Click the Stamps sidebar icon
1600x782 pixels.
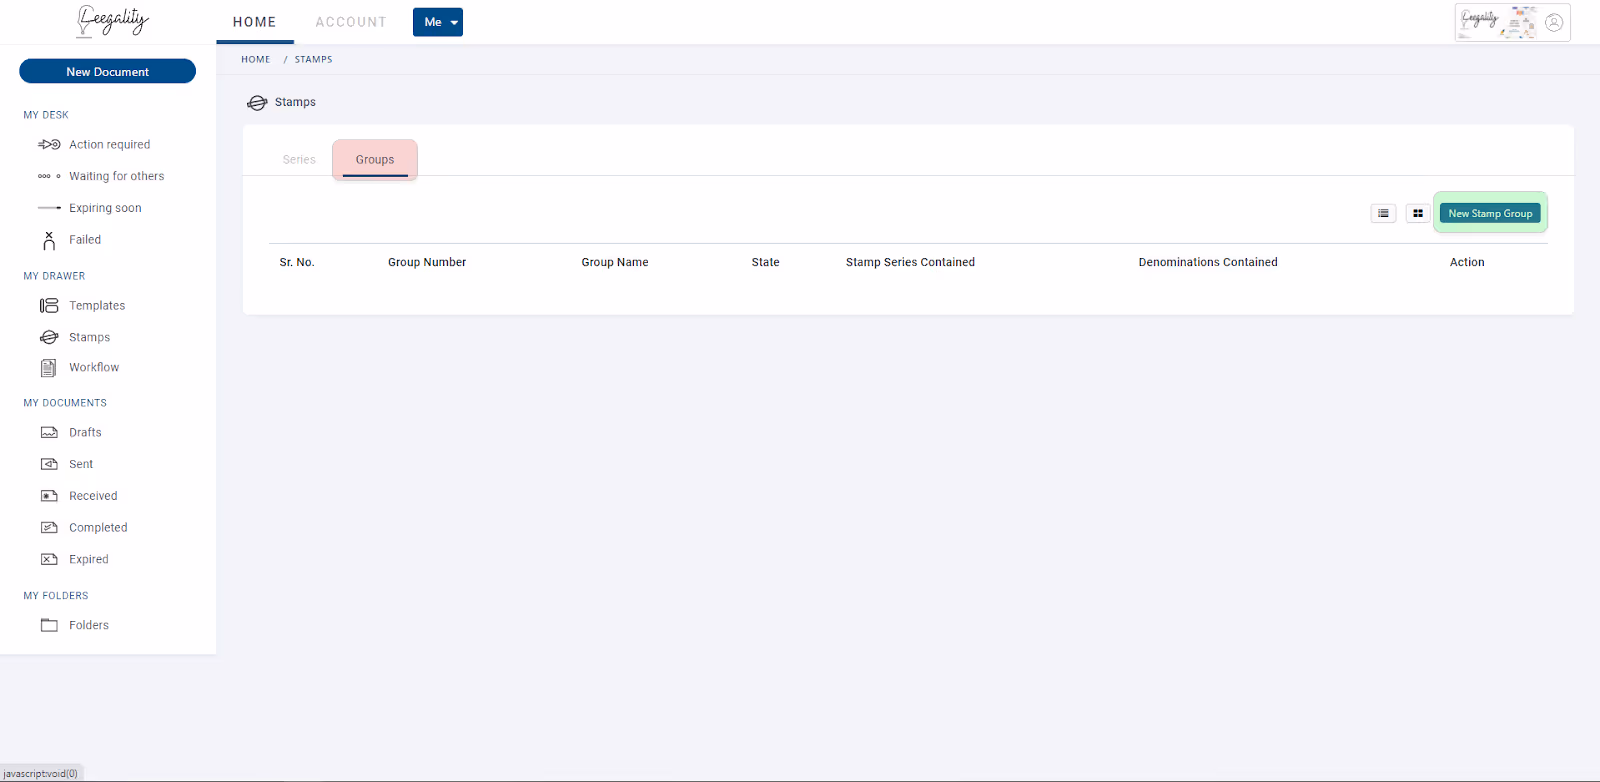click(49, 337)
